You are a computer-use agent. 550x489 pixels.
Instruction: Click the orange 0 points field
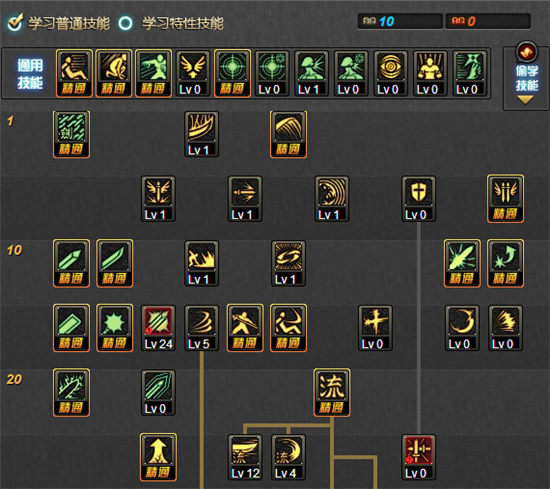point(488,21)
